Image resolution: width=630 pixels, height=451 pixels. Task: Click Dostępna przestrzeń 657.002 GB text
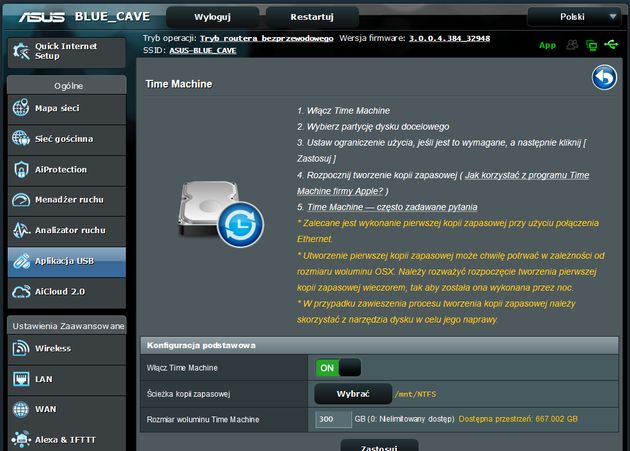coord(518,419)
